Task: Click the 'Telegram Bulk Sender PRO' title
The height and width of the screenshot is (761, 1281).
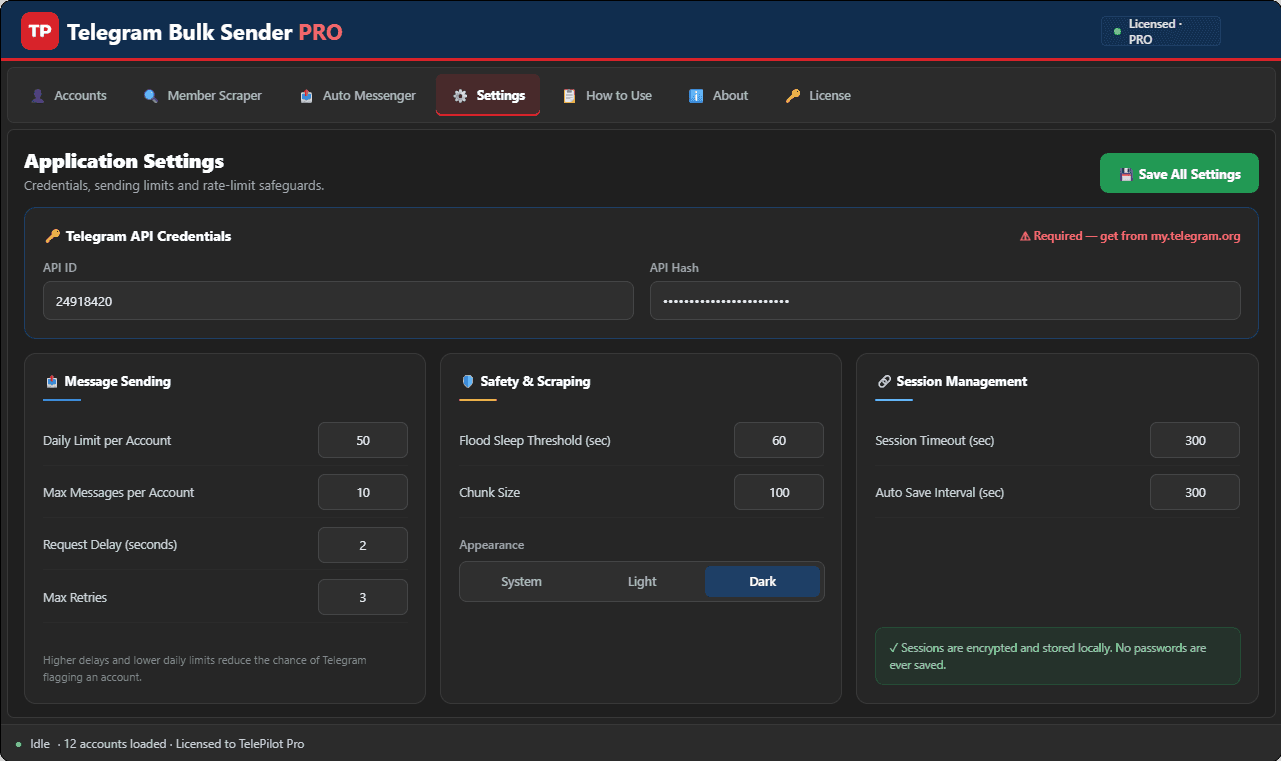Action: coord(205,32)
